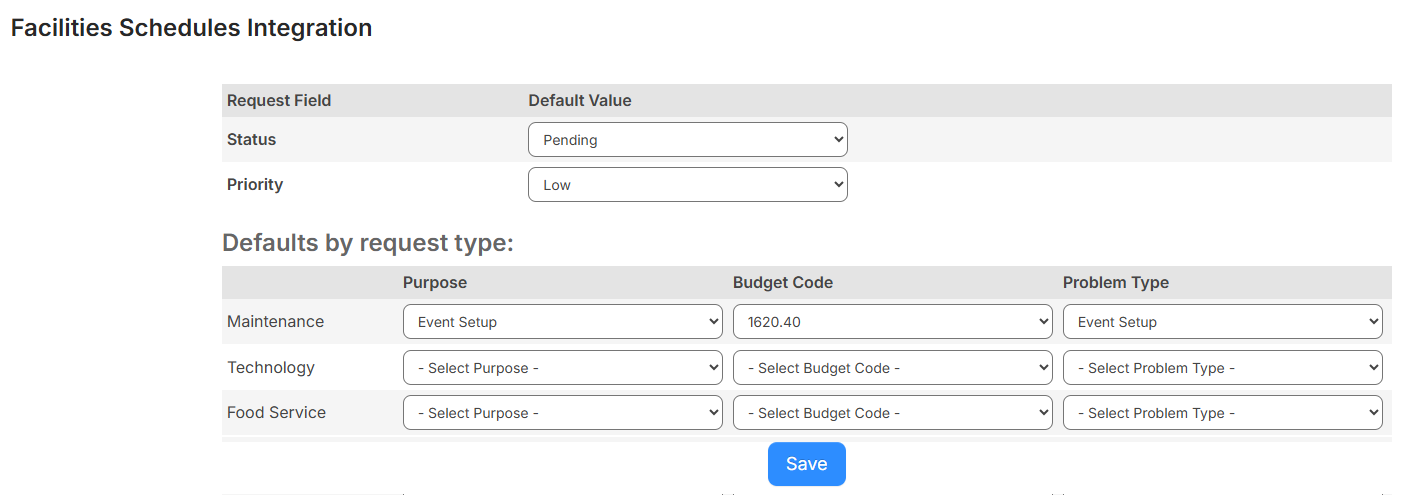Click the 'Defaults by request type:' heading
The height and width of the screenshot is (495, 1420).
[367, 243]
